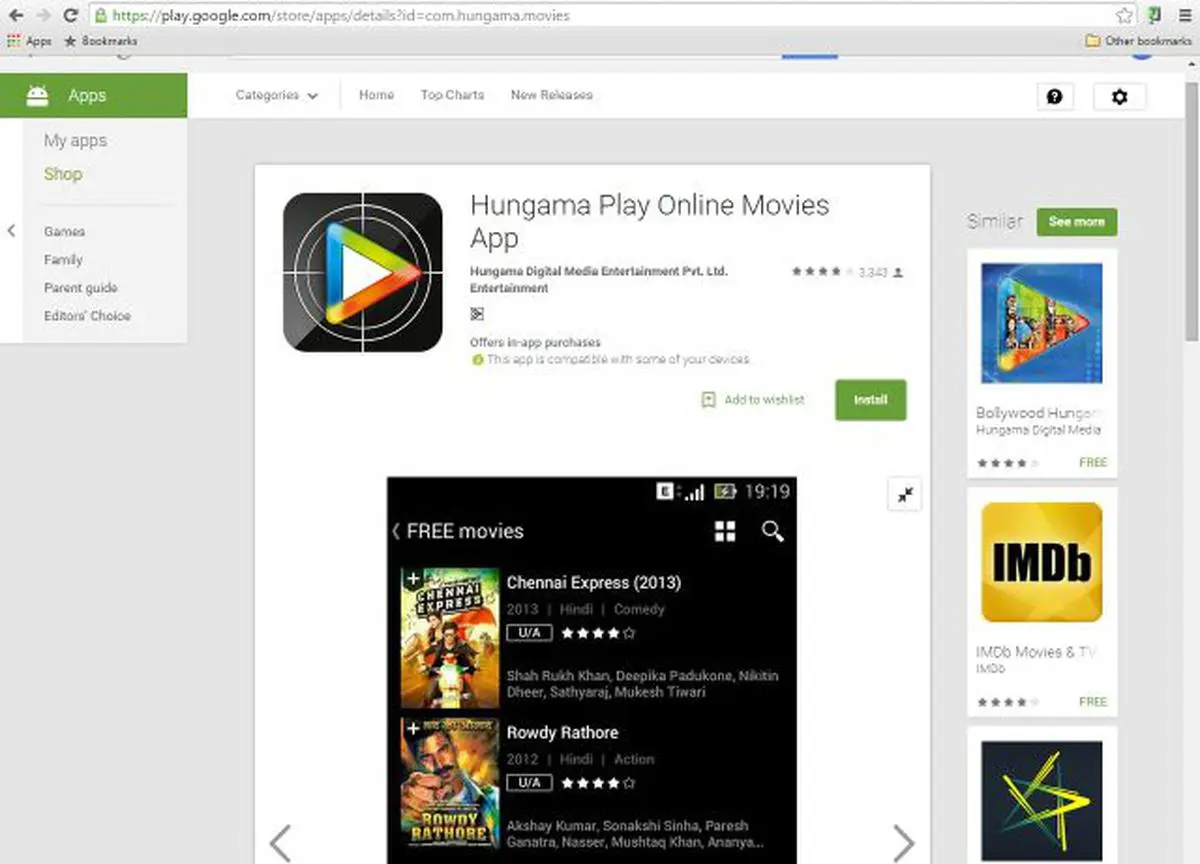Select Shop in the sidebar
This screenshot has width=1200, height=864.
[63, 174]
